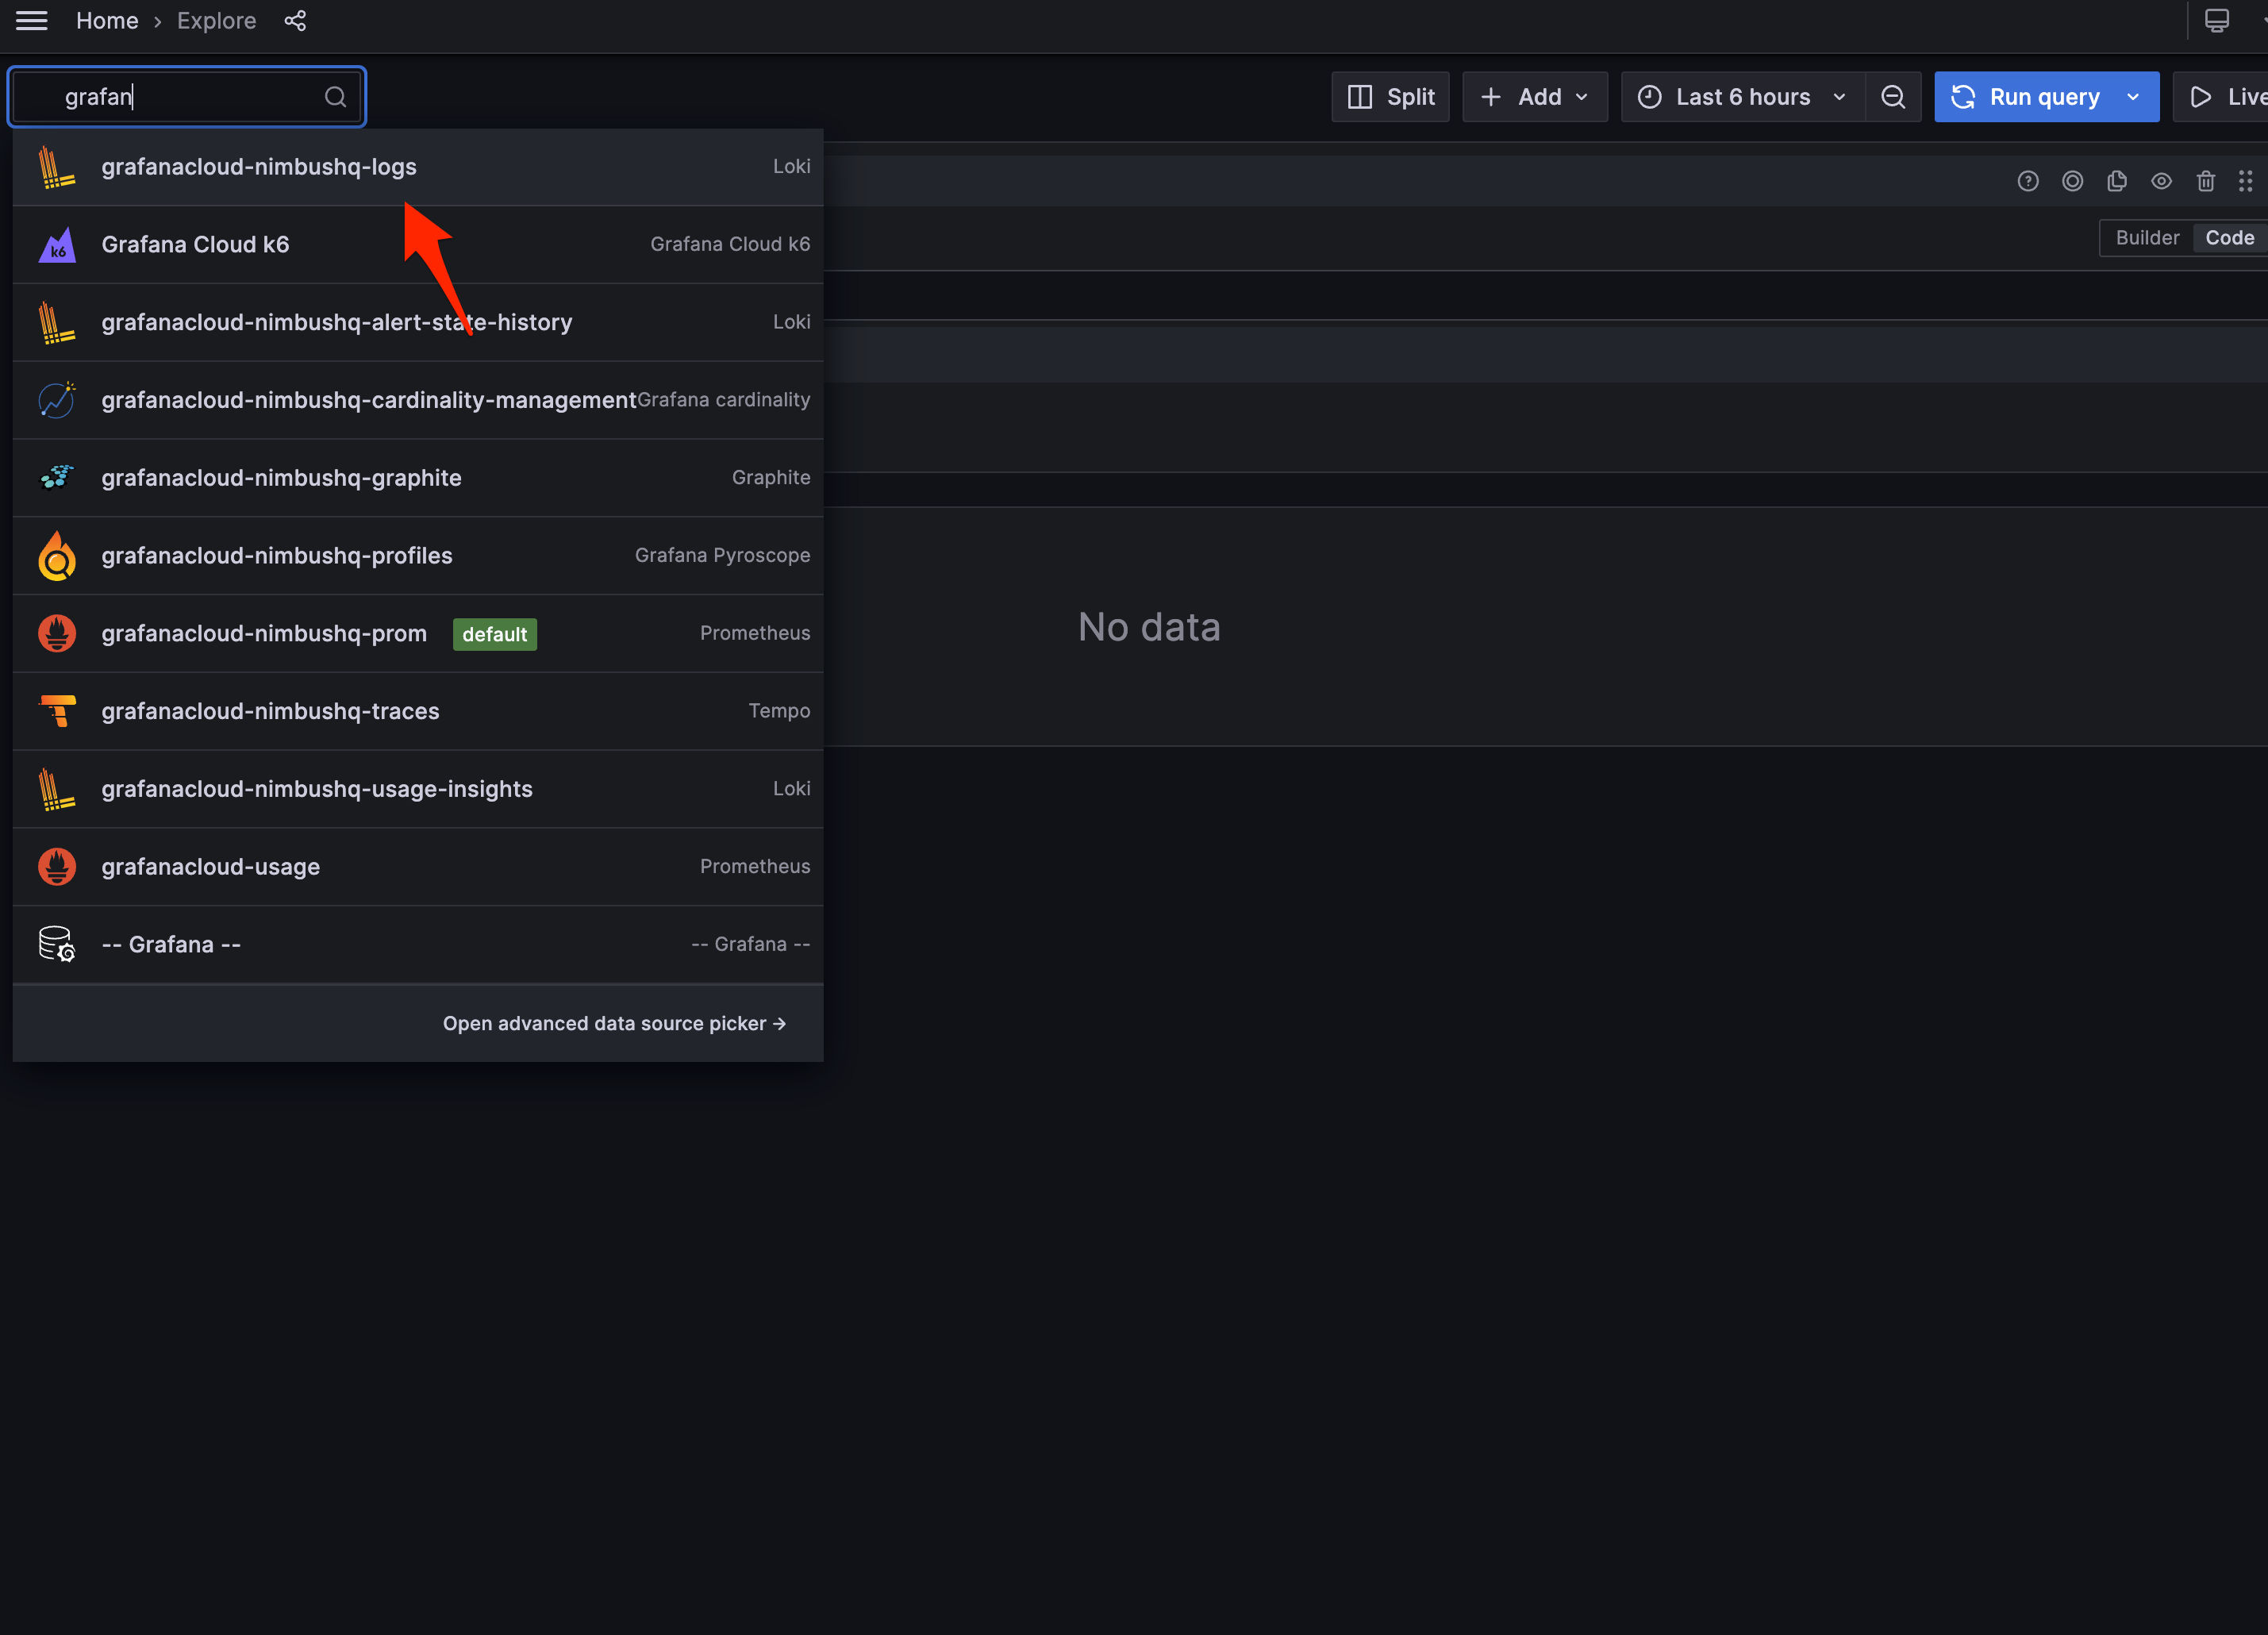Screen dimensions: 2268x1635
Task: Select the Code tab in the editor
Action: (x=2229, y=237)
